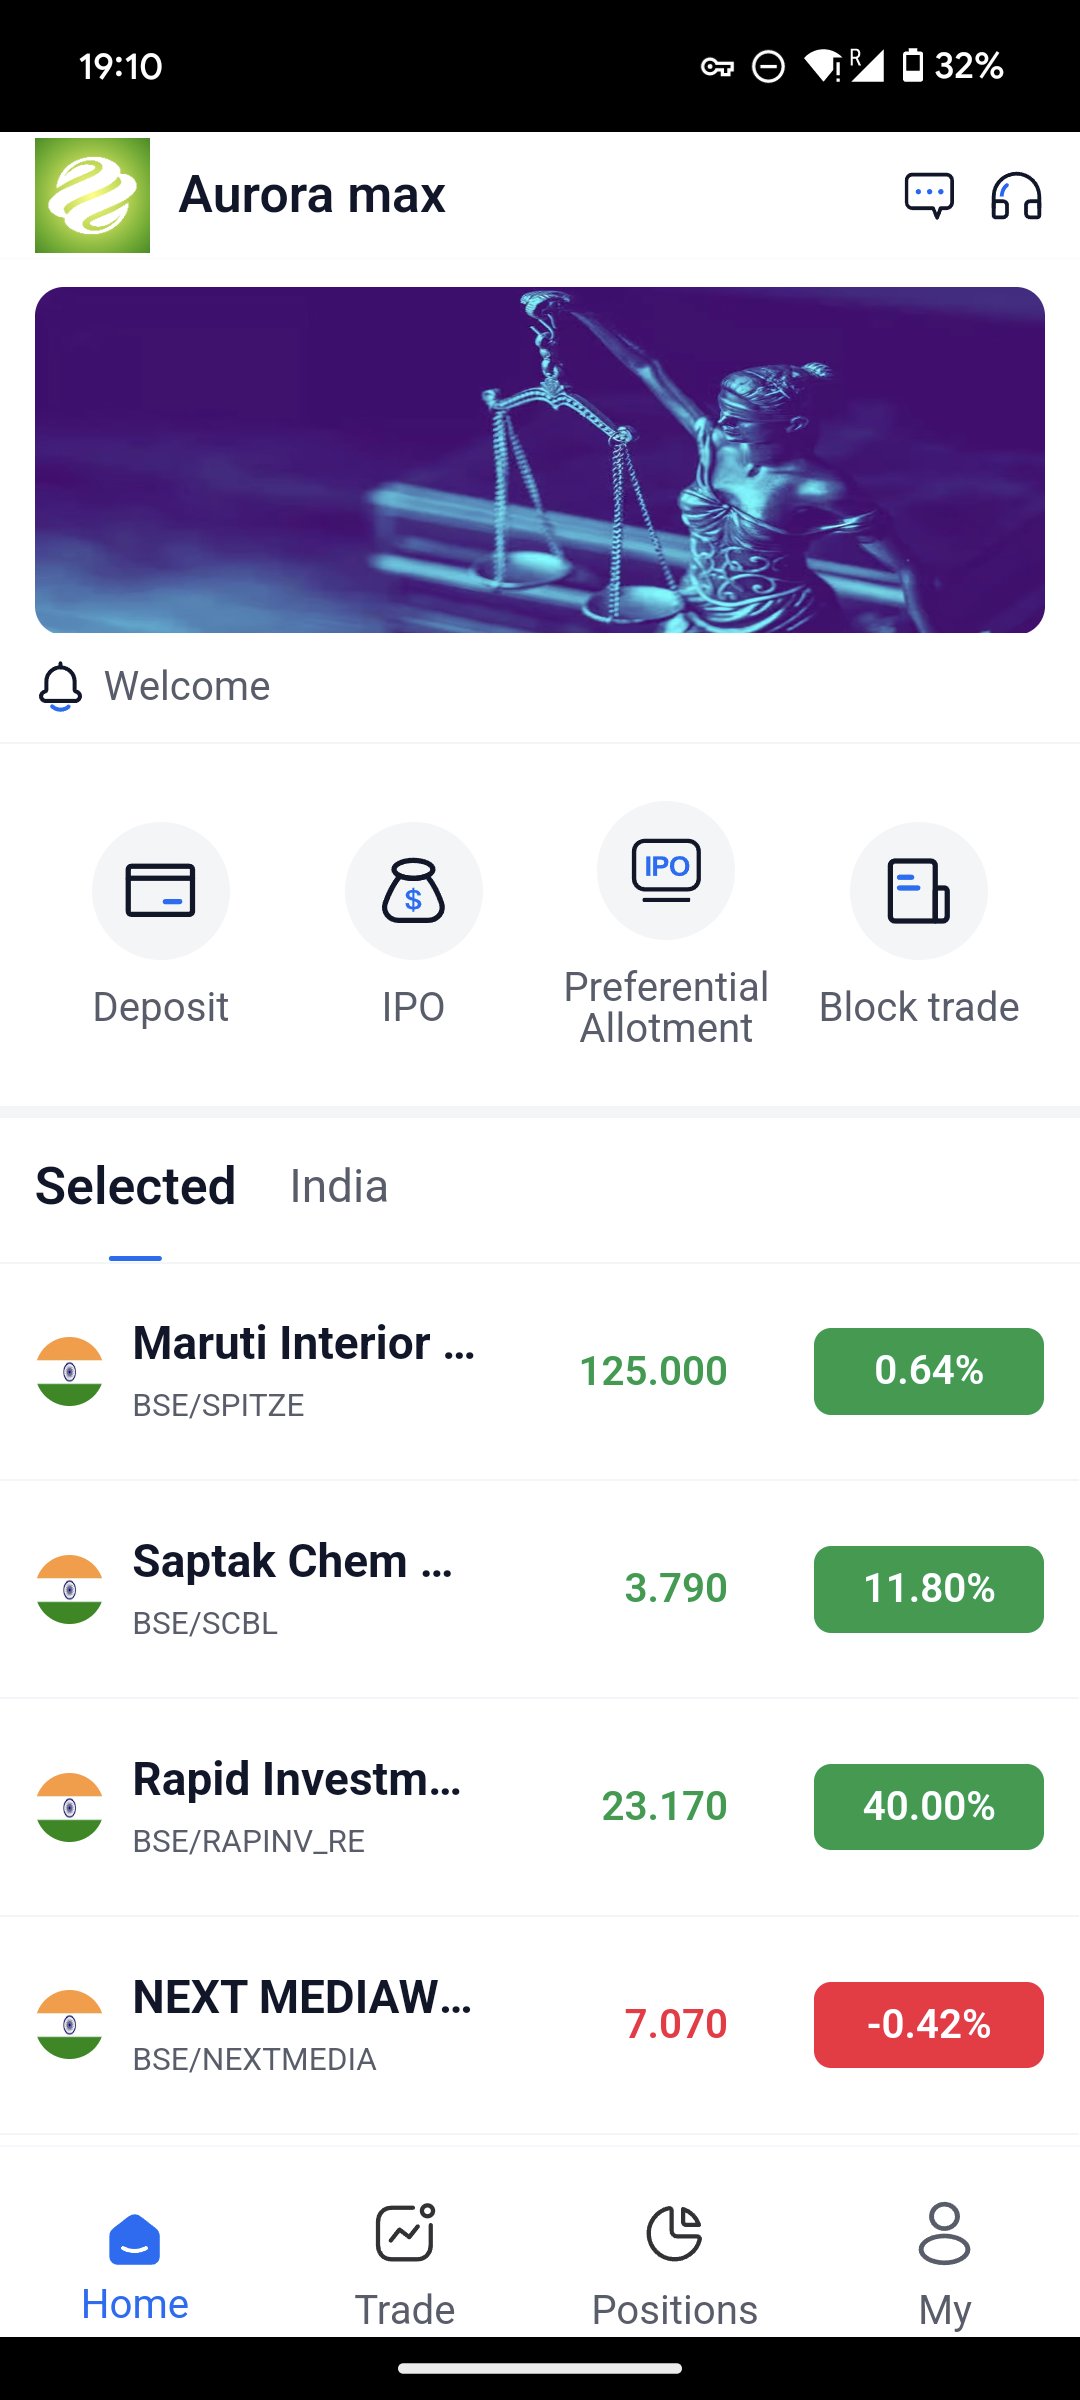Image resolution: width=1080 pixels, height=2400 pixels.
Task: Open the IPO money bag icon
Action: 413,890
